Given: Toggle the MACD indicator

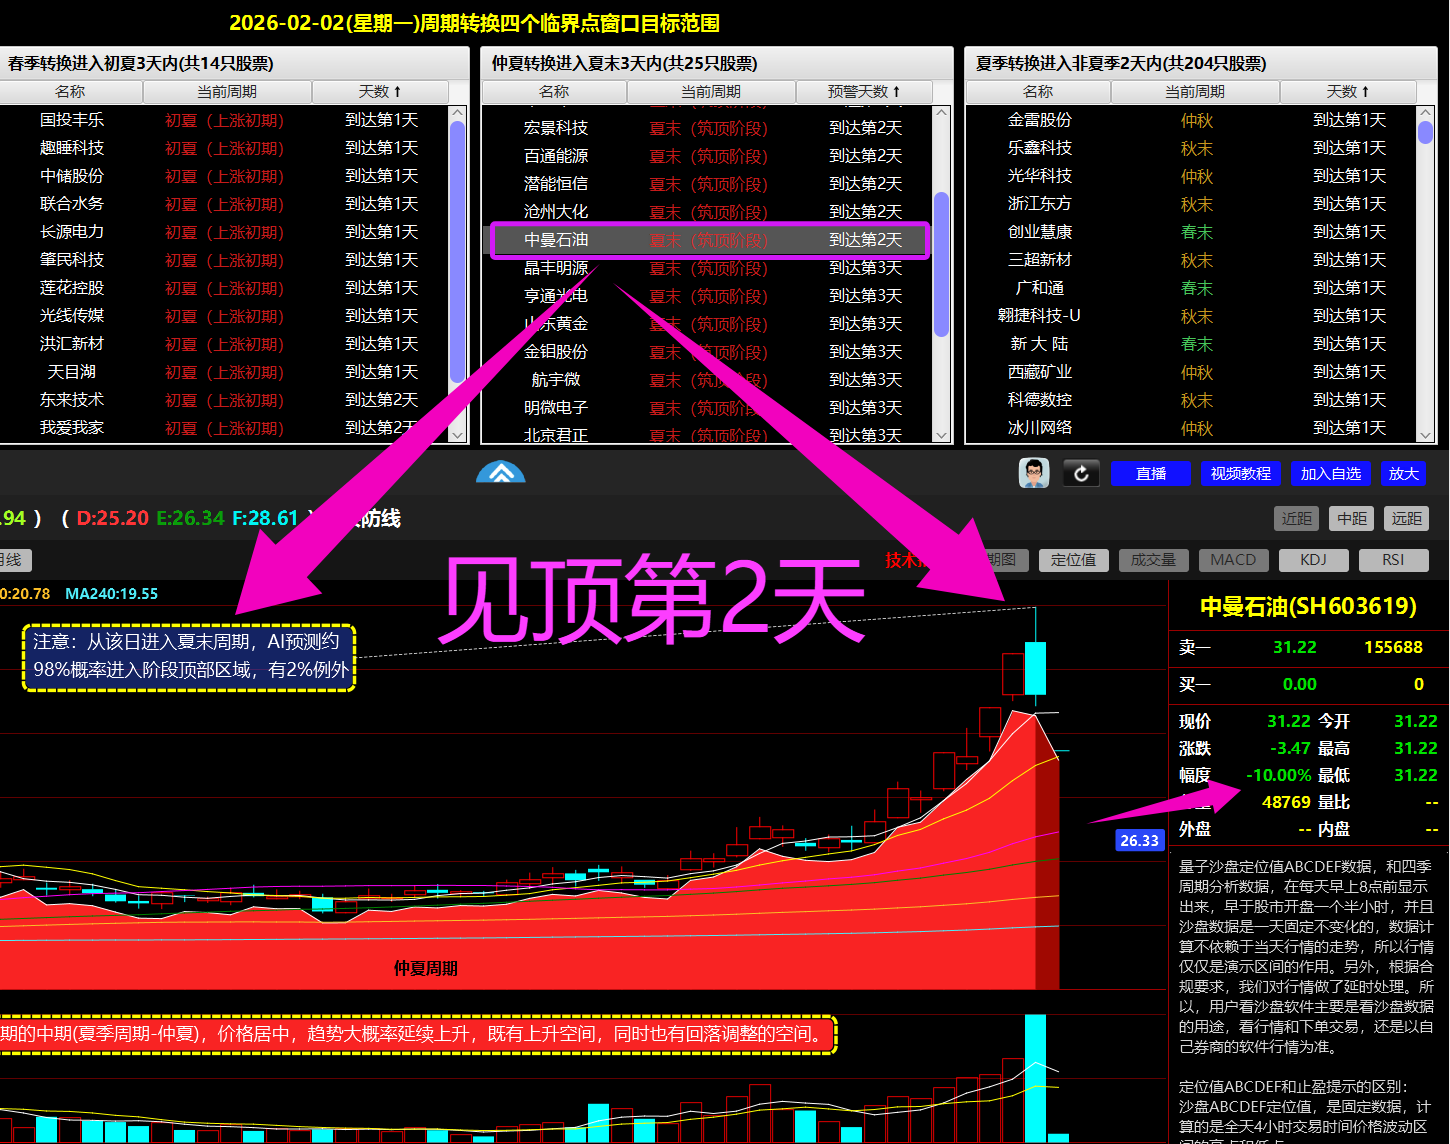Looking at the screenshot, I should [x=1233, y=560].
